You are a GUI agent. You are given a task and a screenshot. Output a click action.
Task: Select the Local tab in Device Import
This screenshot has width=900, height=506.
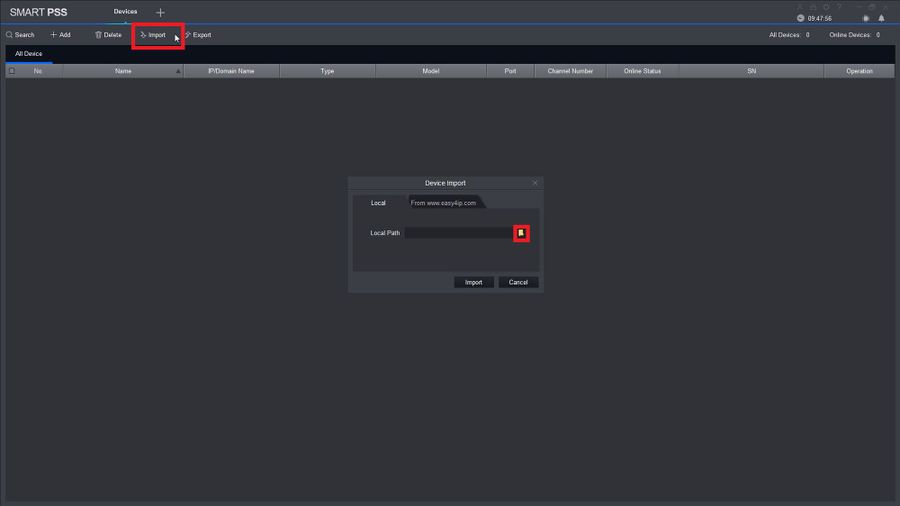click(x=378, y=203)
